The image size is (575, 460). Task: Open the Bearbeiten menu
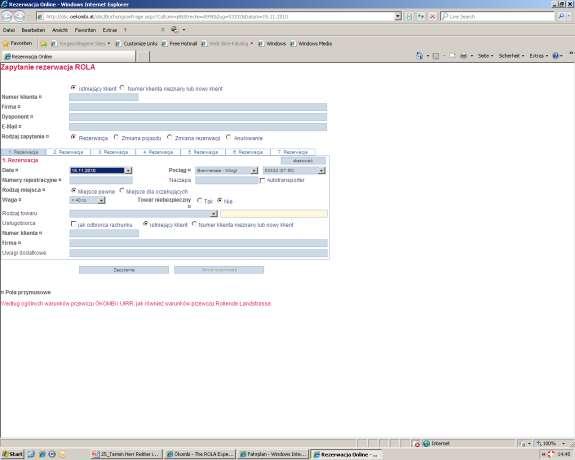pos(33,30)
